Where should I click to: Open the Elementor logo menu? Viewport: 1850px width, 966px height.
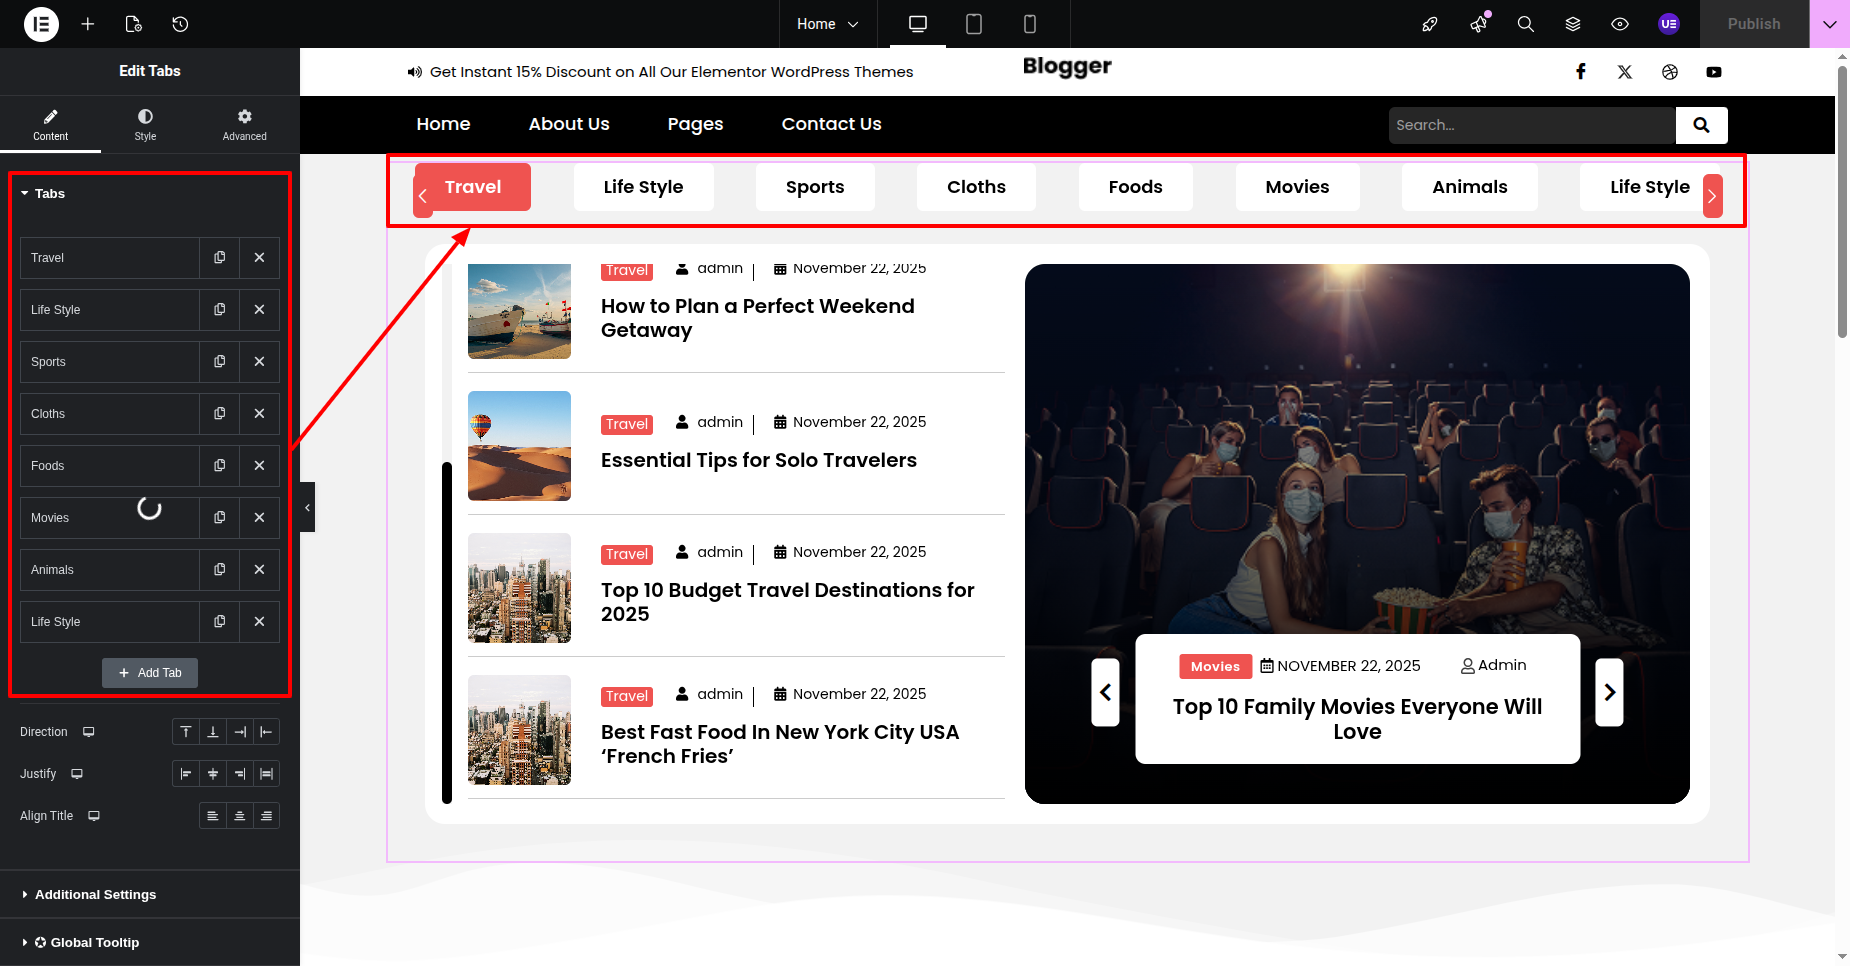pyautogui.click(x=41, y=24)
